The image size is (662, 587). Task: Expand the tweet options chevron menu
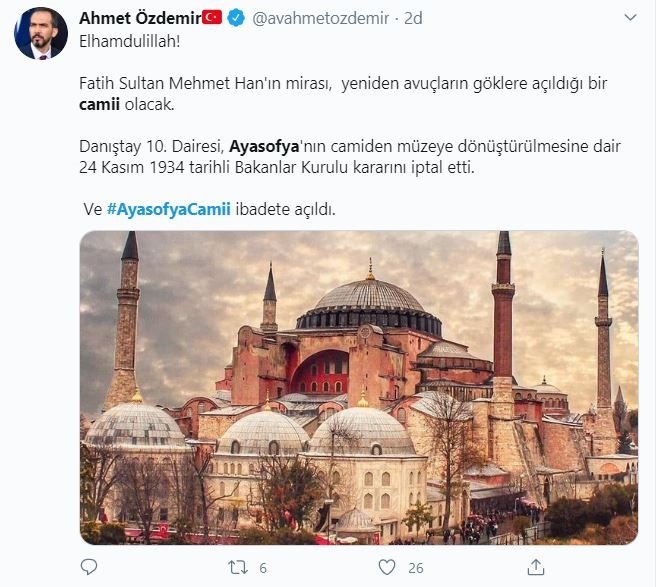tap(630, 17)
